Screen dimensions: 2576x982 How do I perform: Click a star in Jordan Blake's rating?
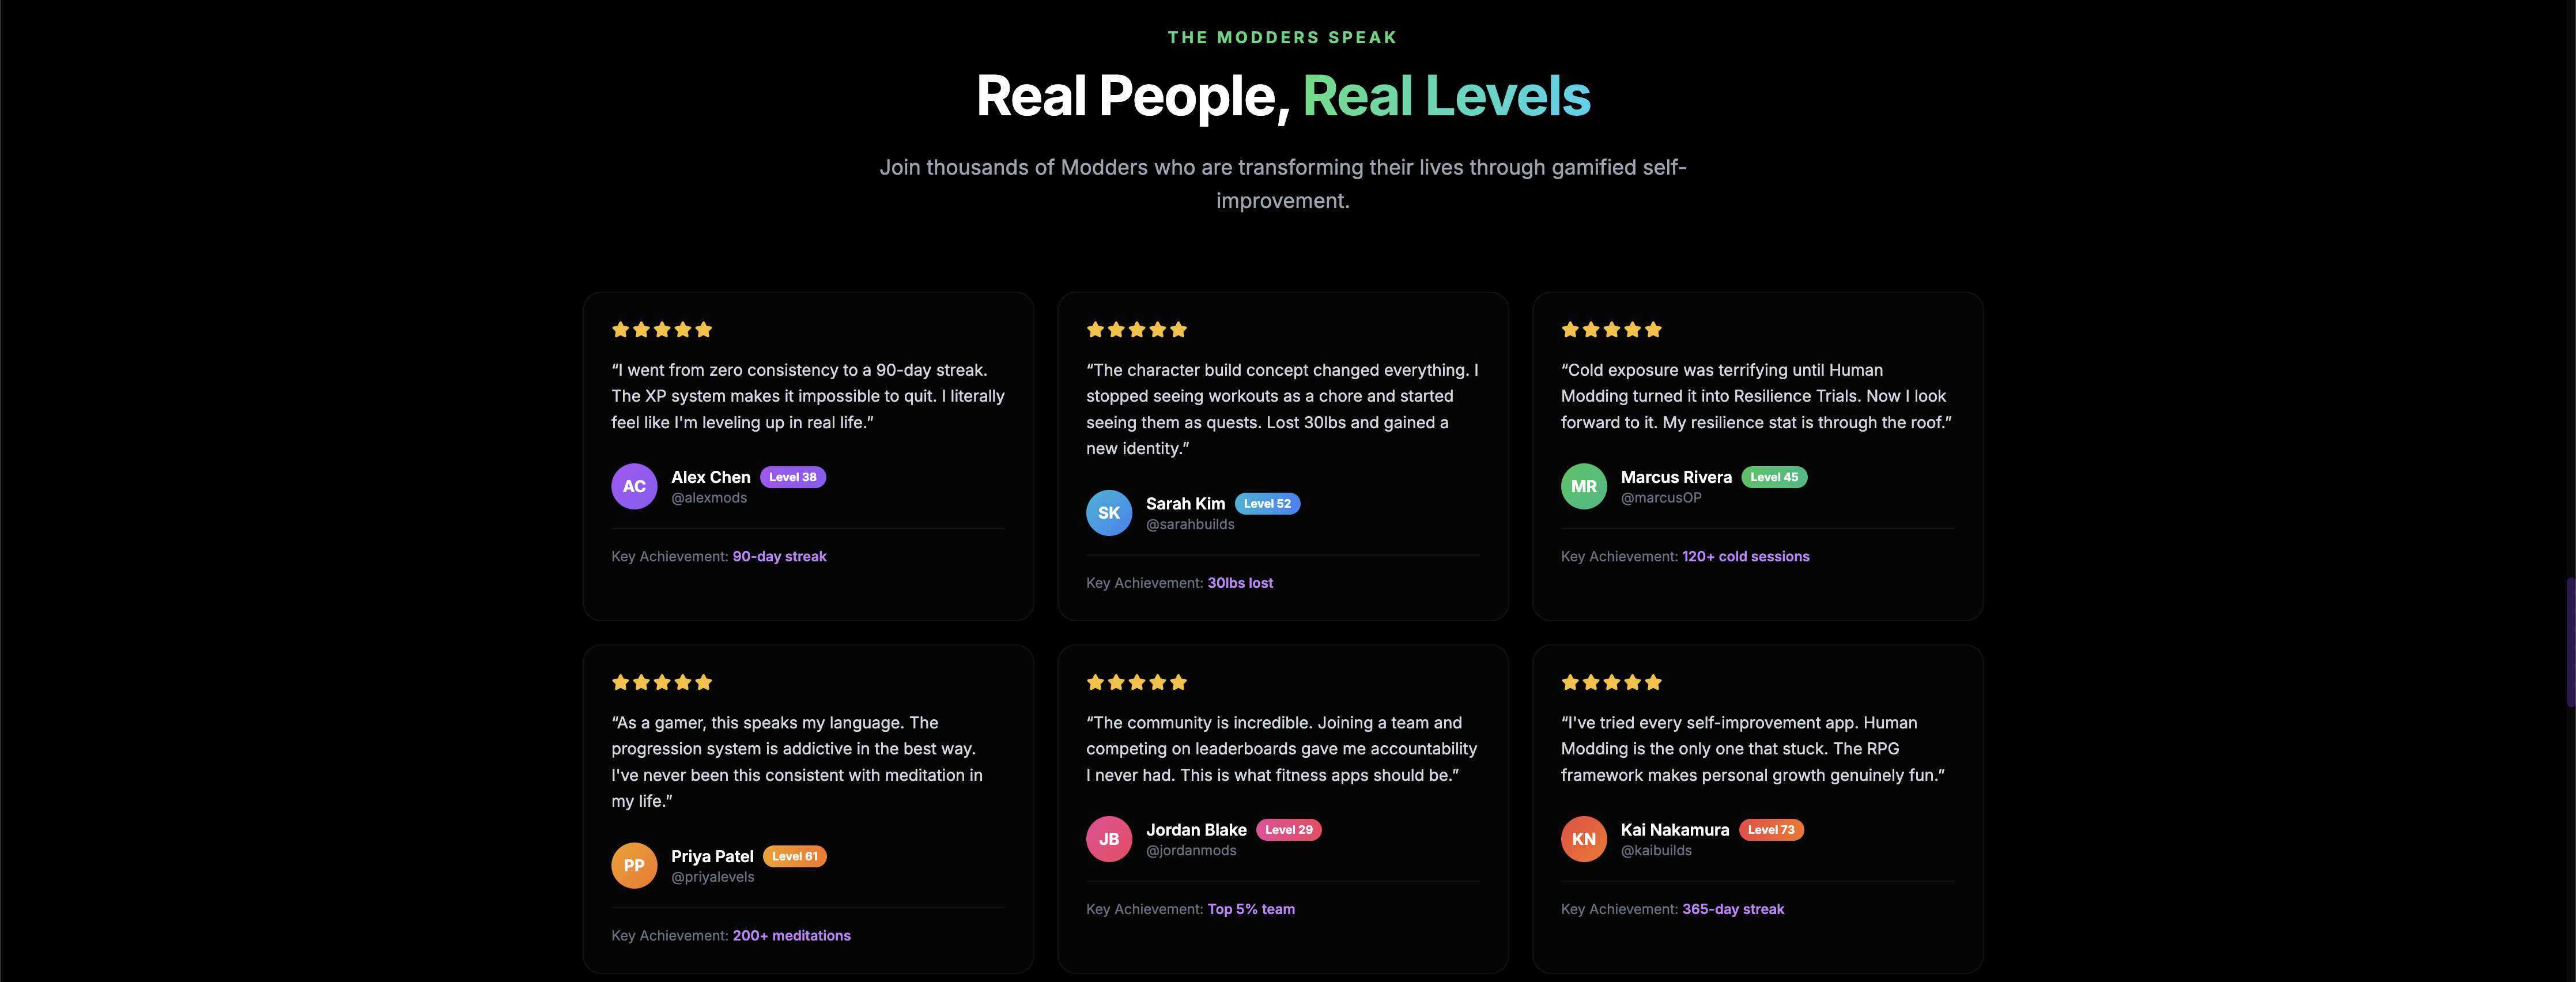(x=1136, y=682)
